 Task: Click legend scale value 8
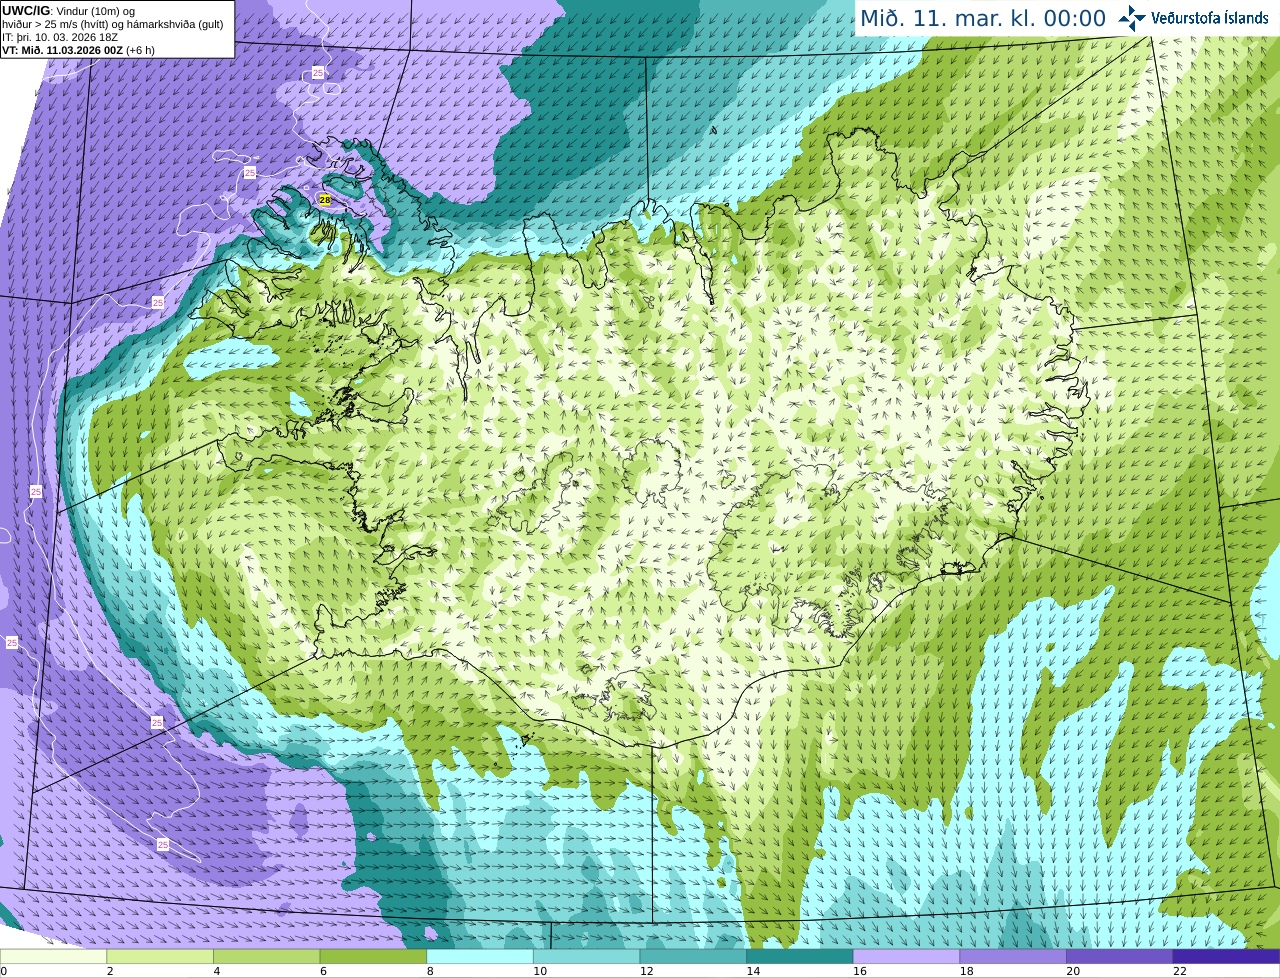pyautogui.click(x=430, y=971)
